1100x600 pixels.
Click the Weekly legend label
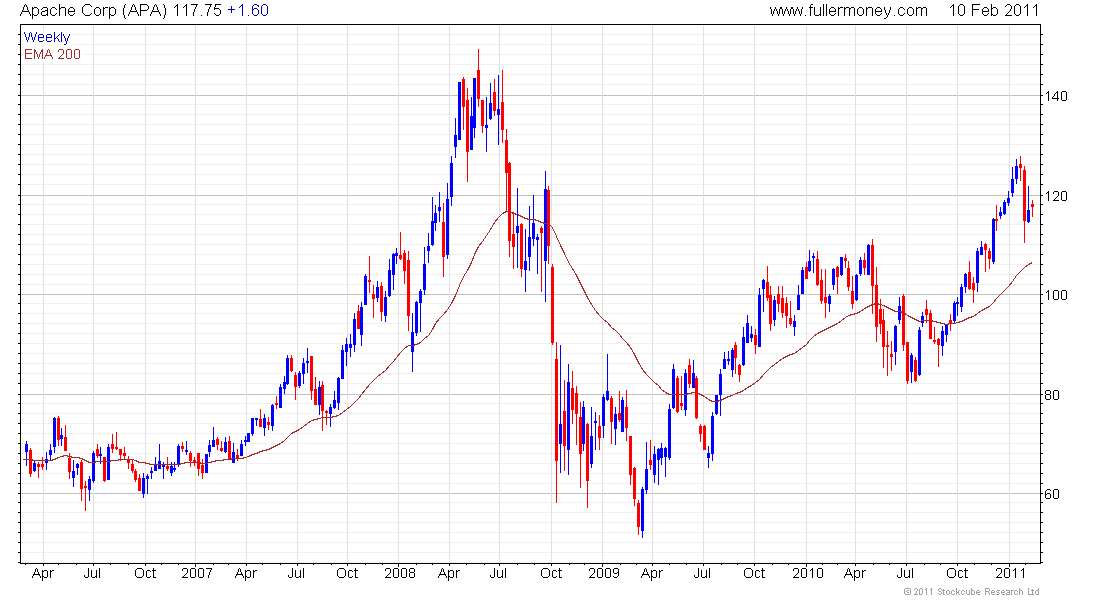coord(47,38)
